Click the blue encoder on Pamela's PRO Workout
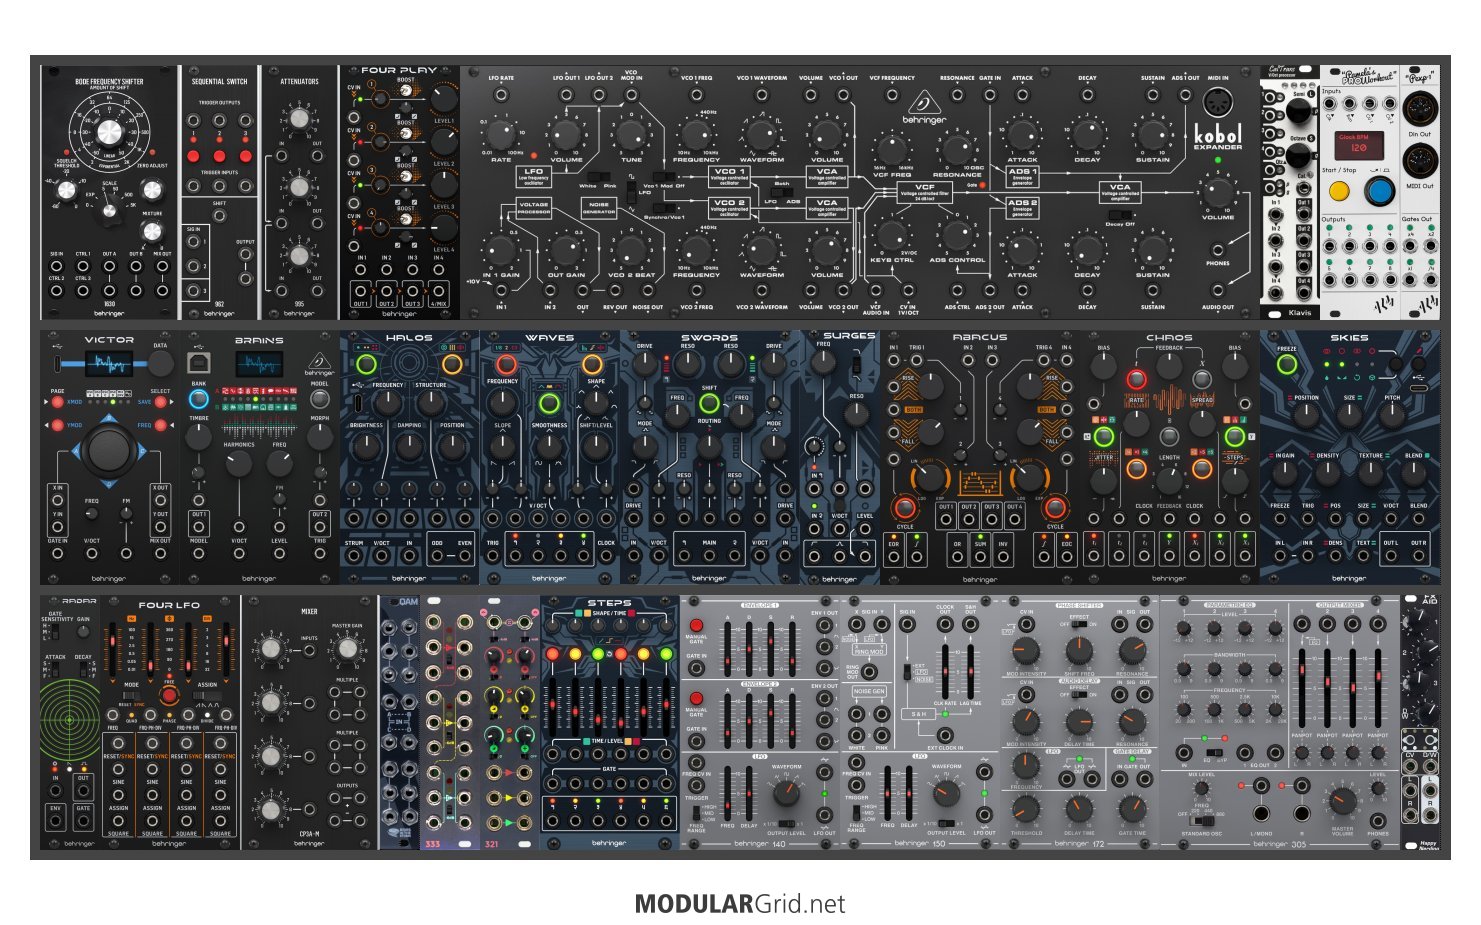1481x925 pixels. [1379, 191]
